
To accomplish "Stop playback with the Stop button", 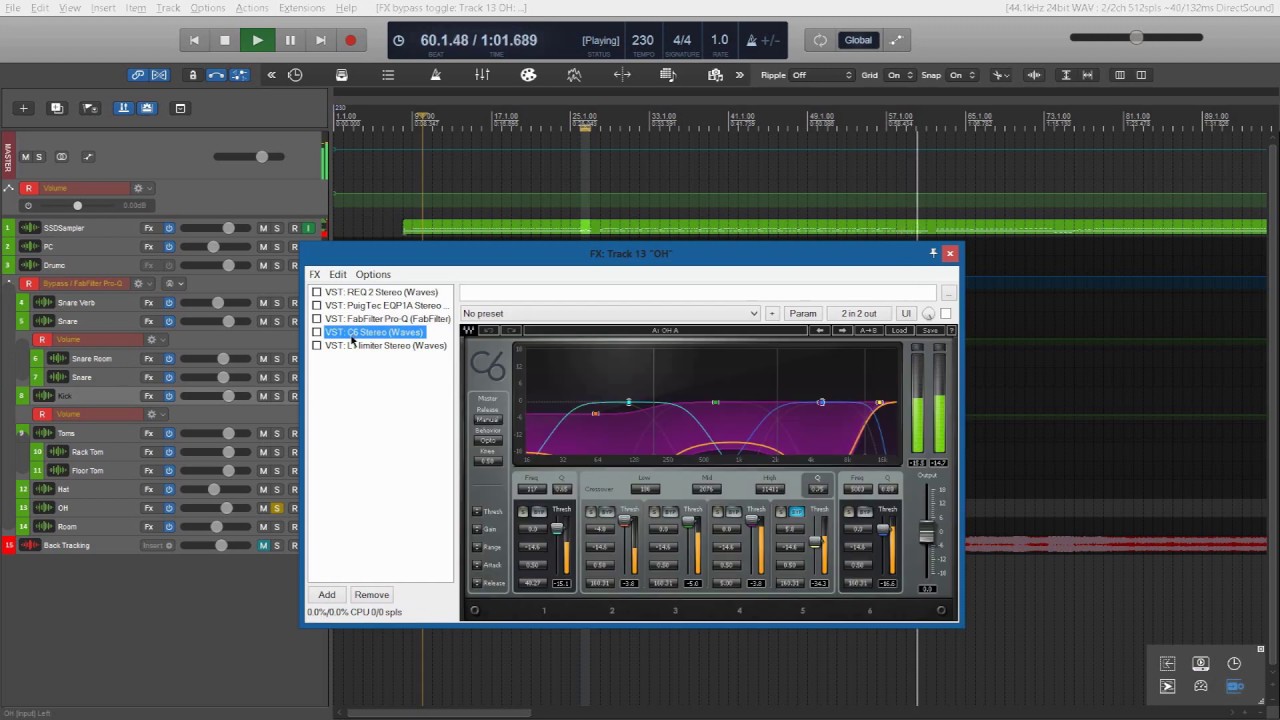I will [225, 40].
